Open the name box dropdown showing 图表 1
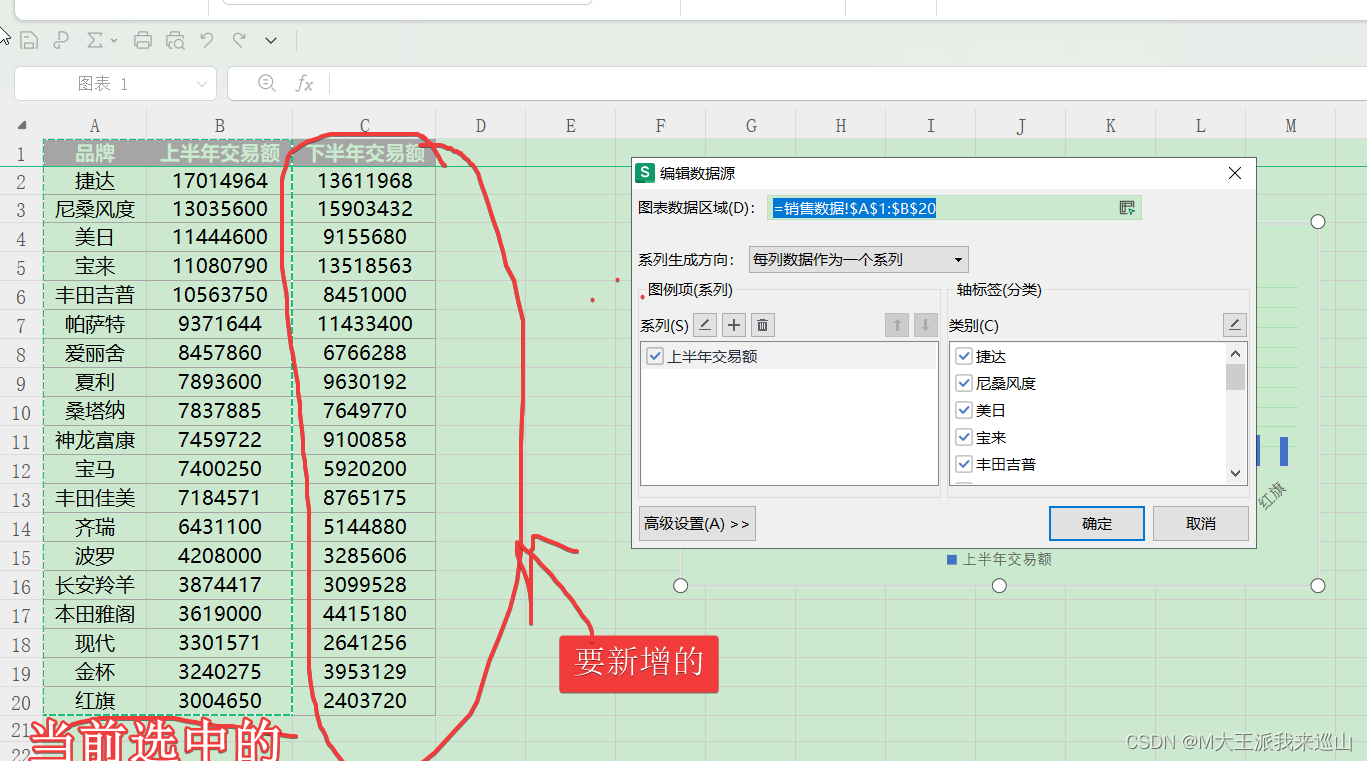 tap(203, 84)
